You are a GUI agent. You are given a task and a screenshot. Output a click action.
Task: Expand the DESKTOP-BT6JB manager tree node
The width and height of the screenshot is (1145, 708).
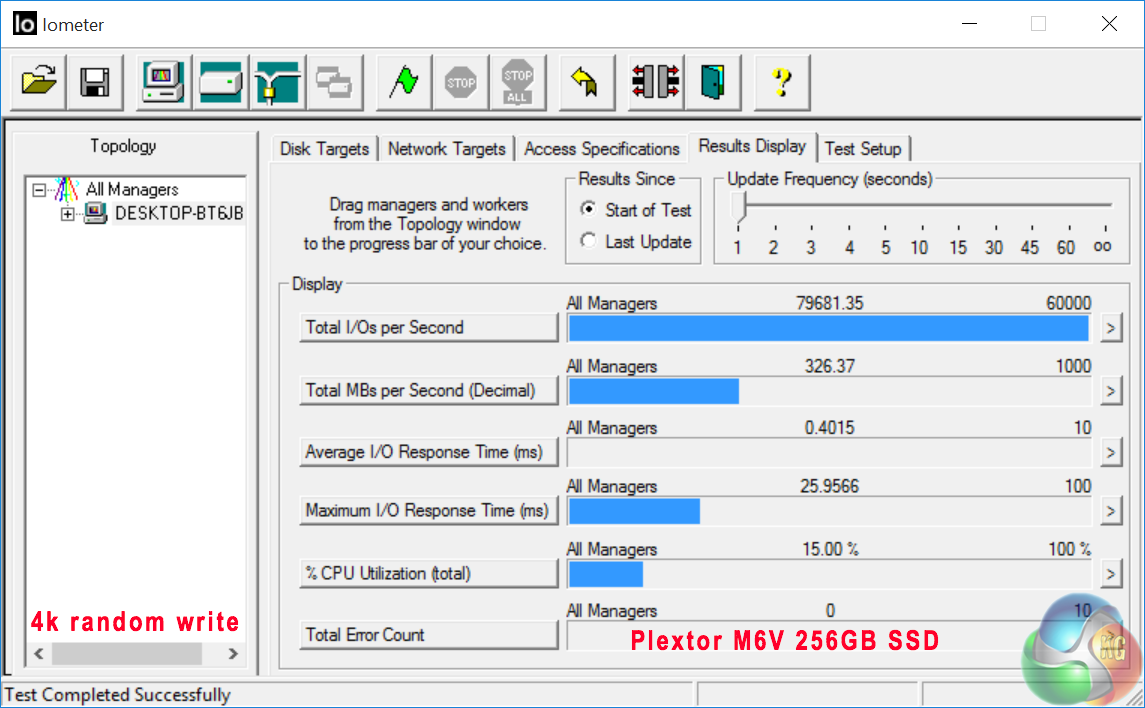68,213
